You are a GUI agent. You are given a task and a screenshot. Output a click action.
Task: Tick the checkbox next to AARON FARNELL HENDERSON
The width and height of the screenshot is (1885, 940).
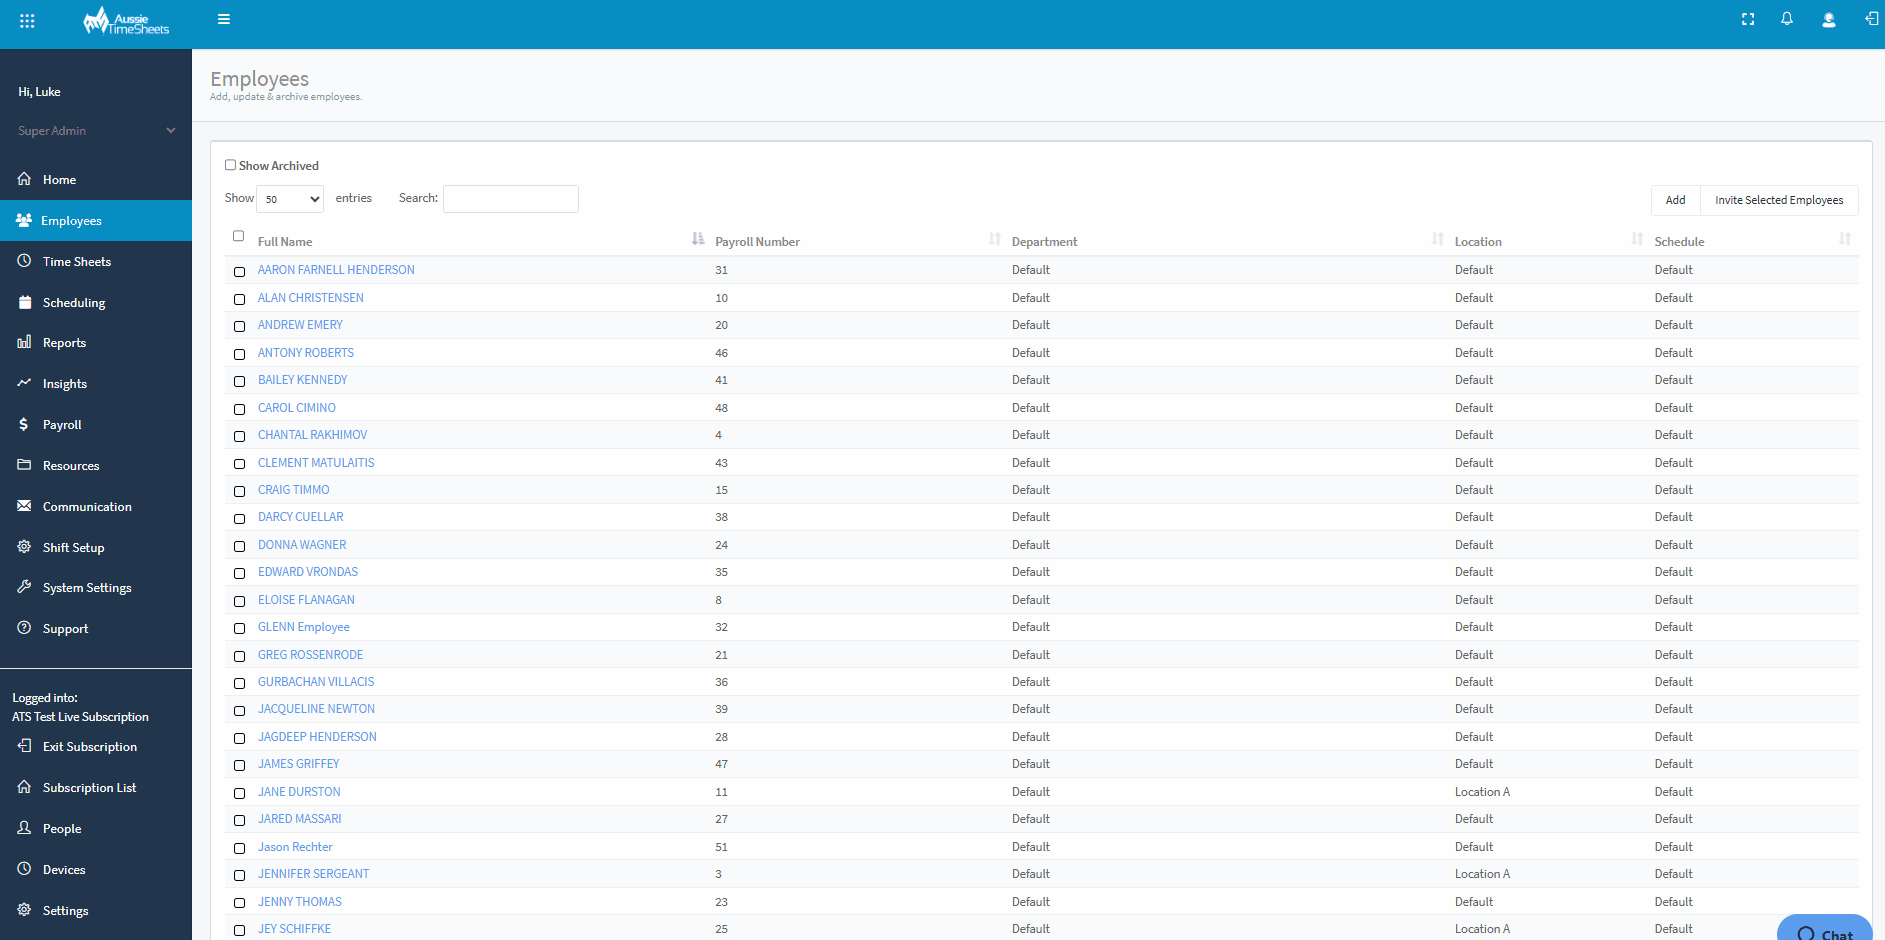(239, 271)
